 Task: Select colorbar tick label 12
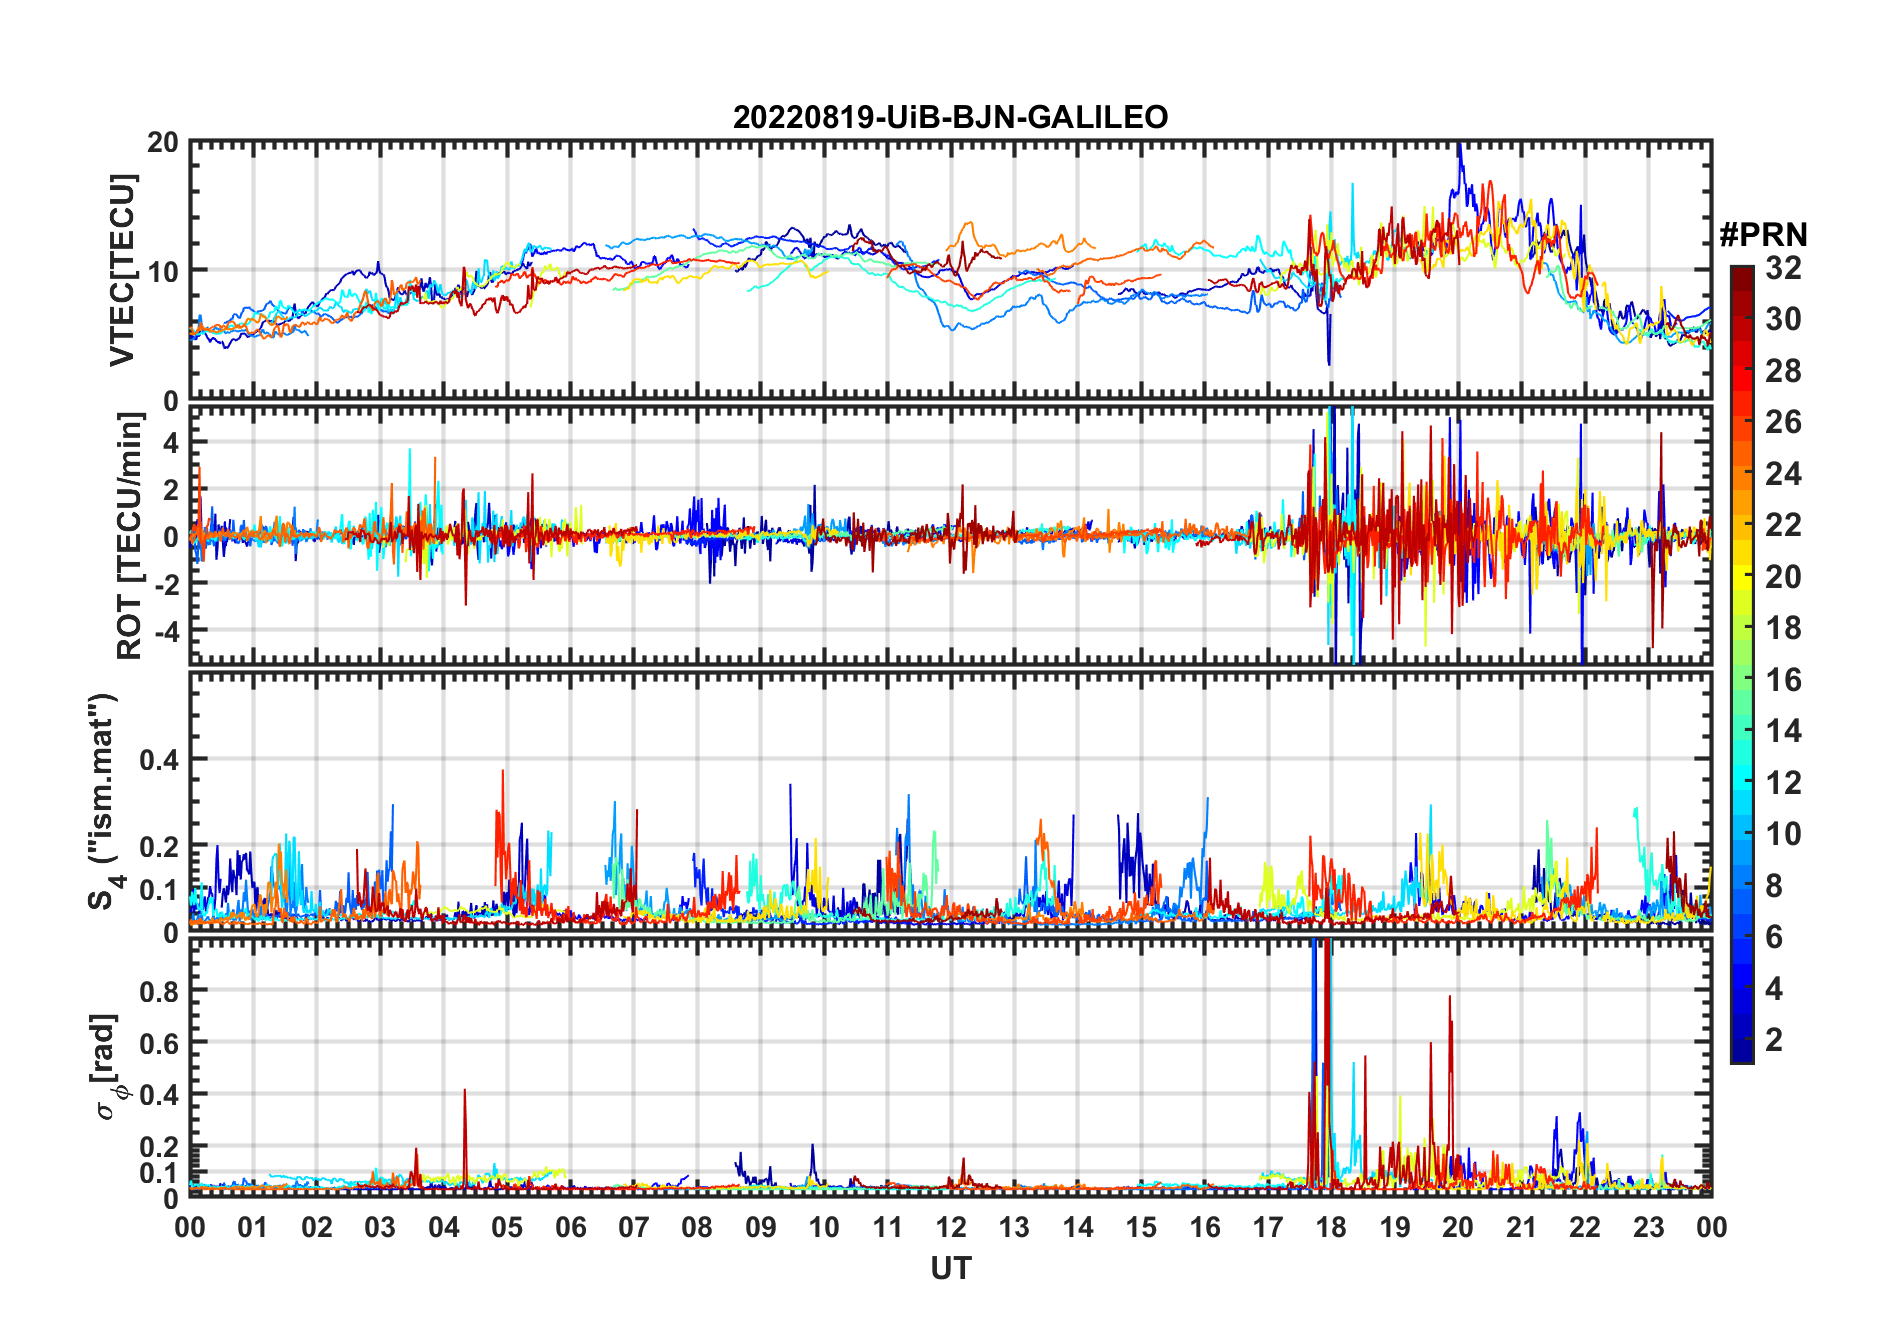1783,783
